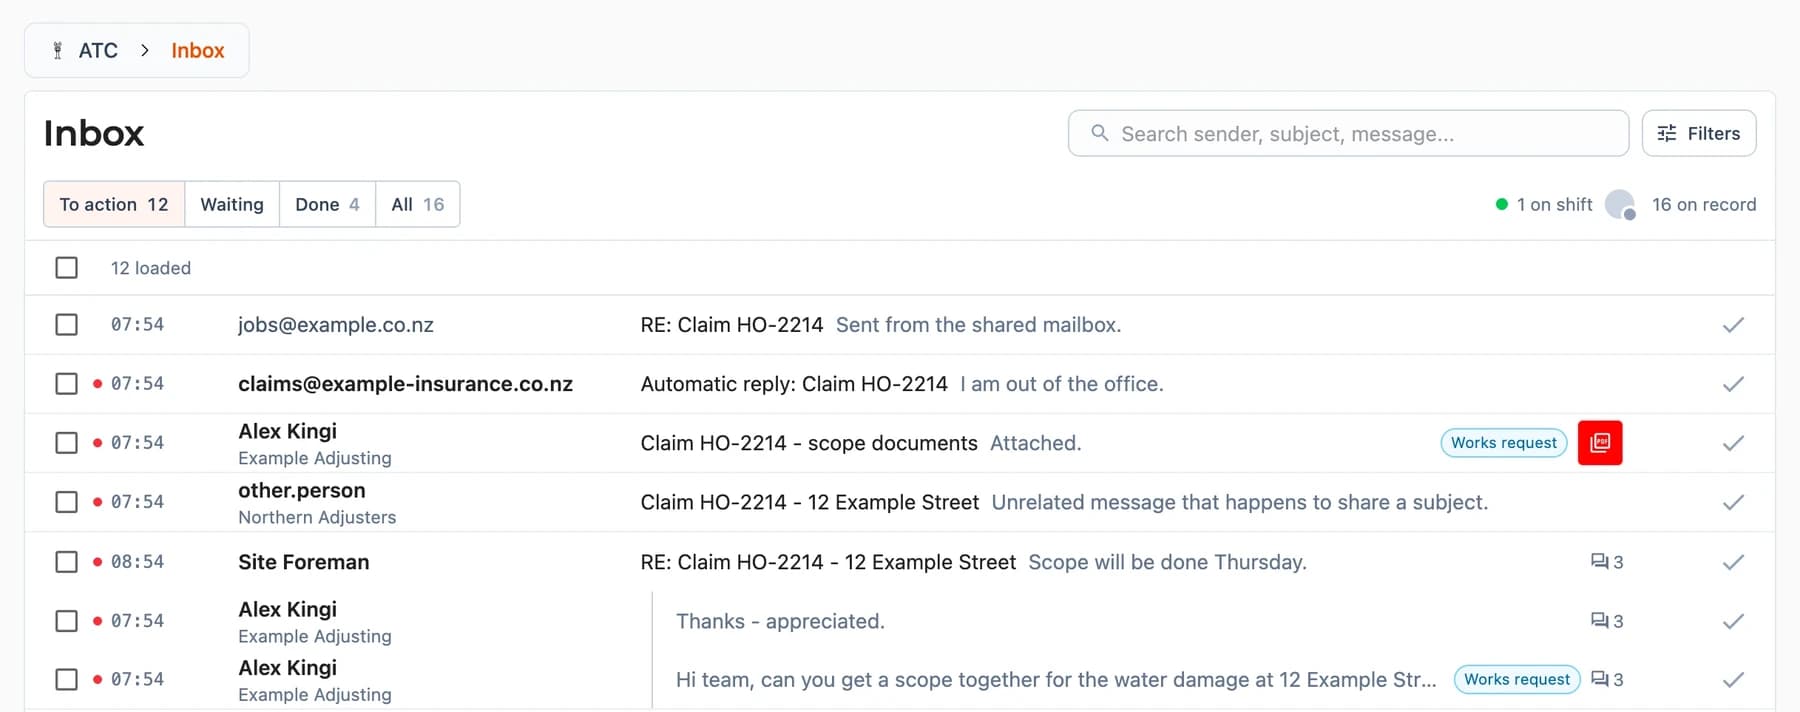Open the red PDF attachment icon
Viewport: 1800px width, 712px height.
coord(1600,443)
